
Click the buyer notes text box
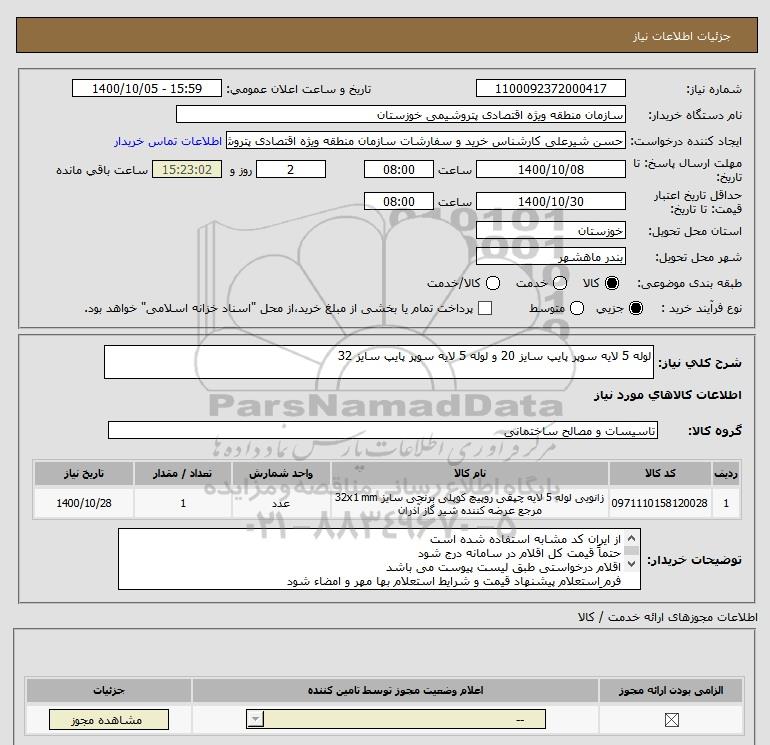[379, 559]
